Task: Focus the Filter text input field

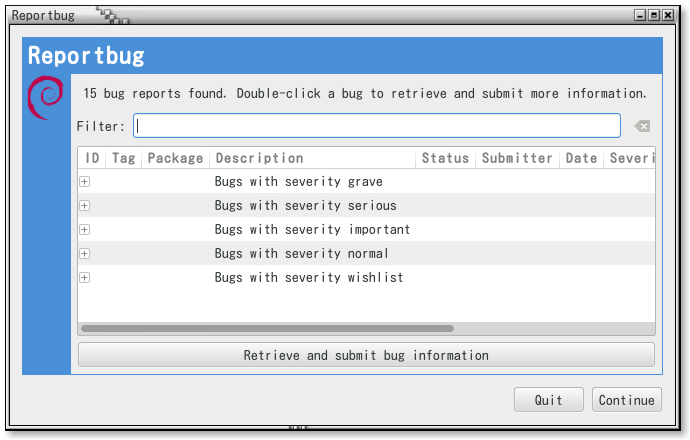Action: pyautogui.click(x=377, y=126)
